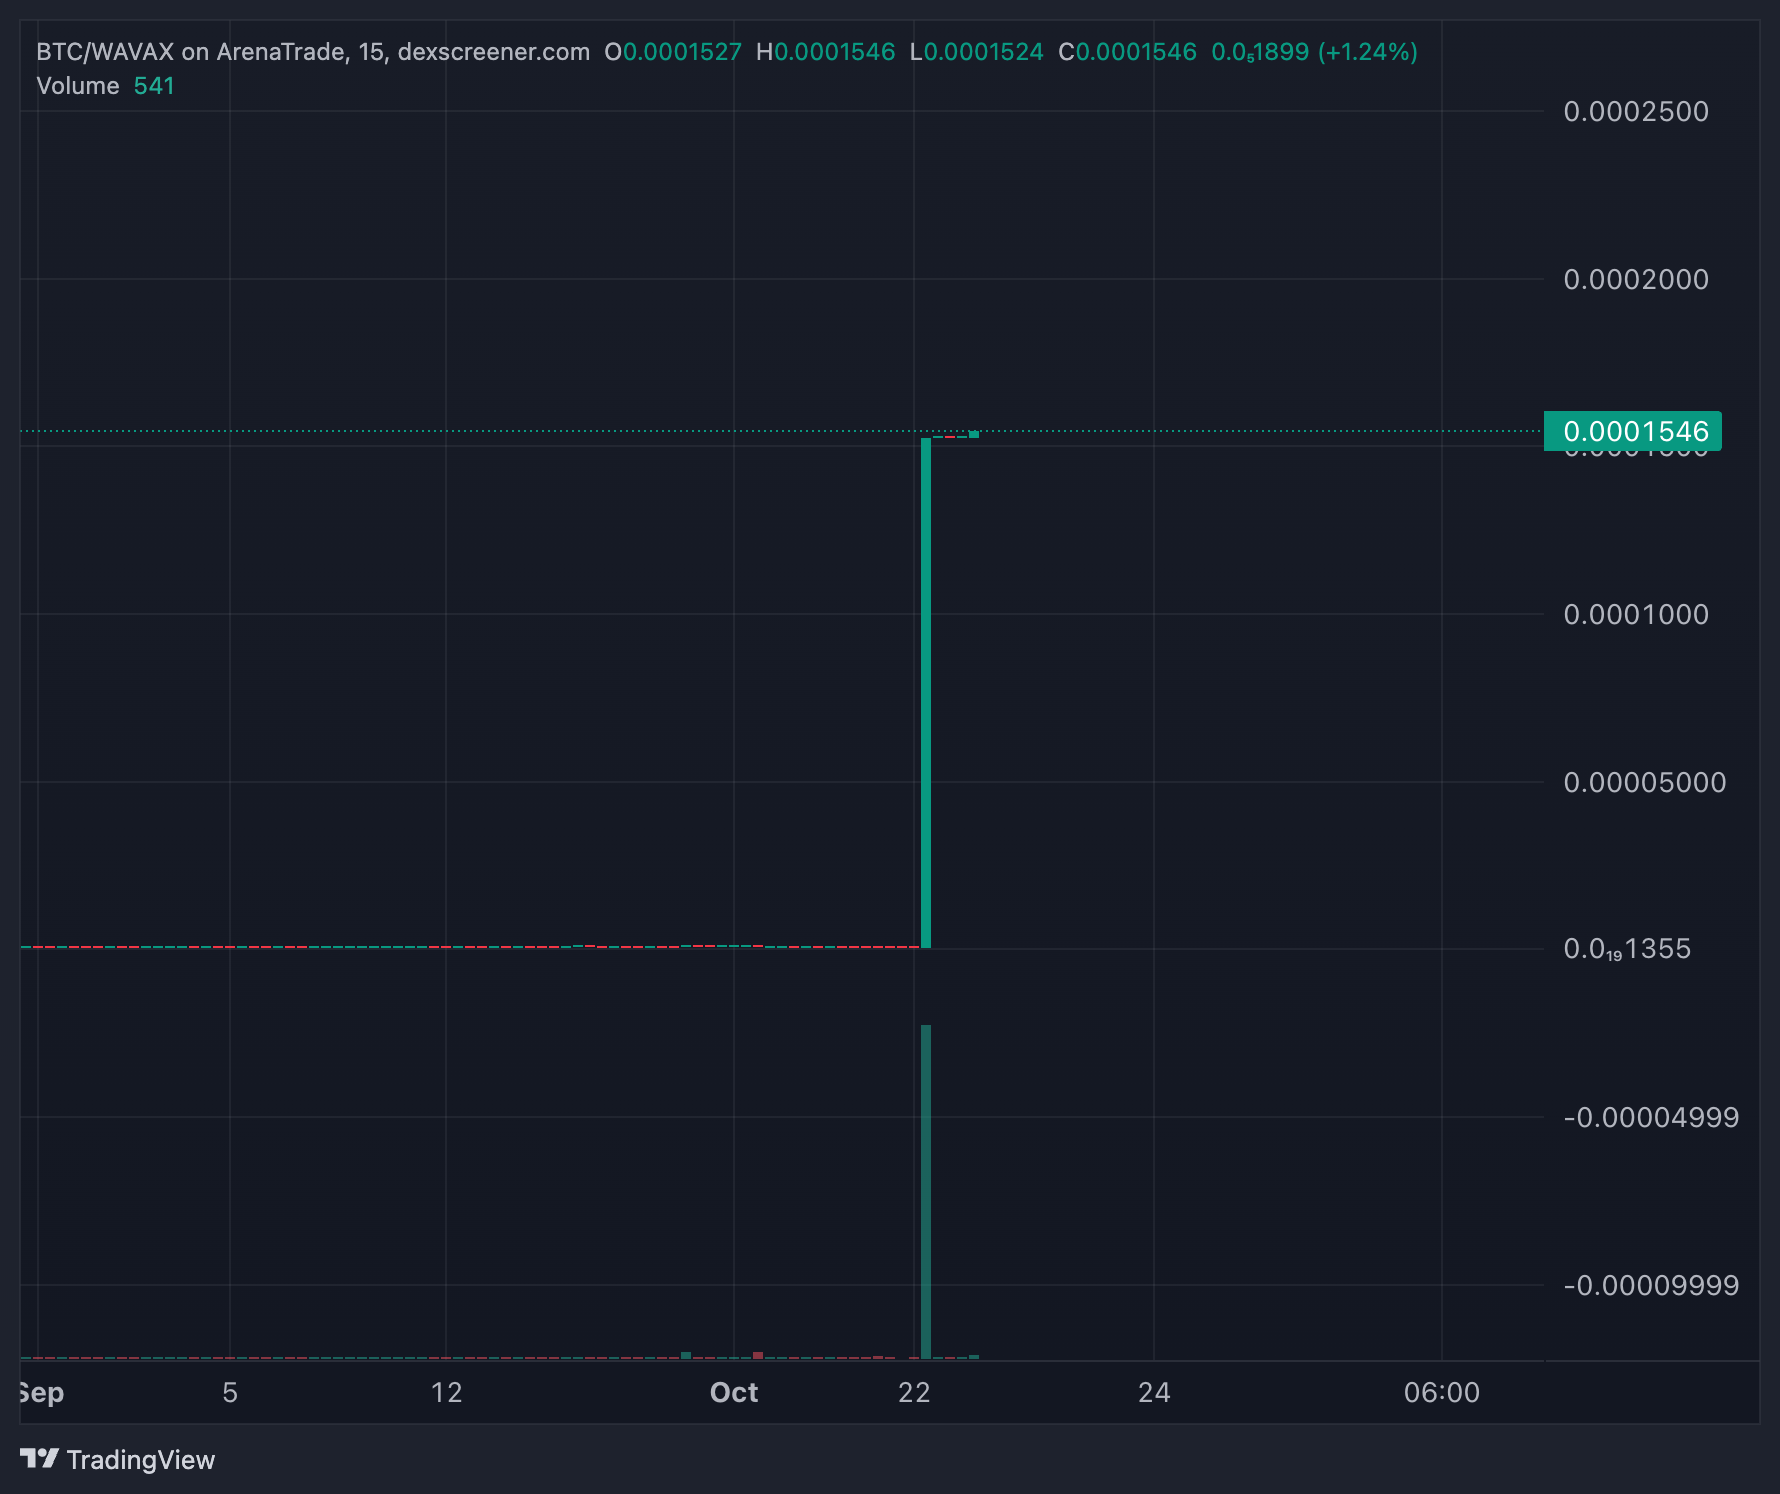The height and width of the screenshot is (1494, 1780).
Task: Click the High value H0.0001546
Action: (826, 52)
